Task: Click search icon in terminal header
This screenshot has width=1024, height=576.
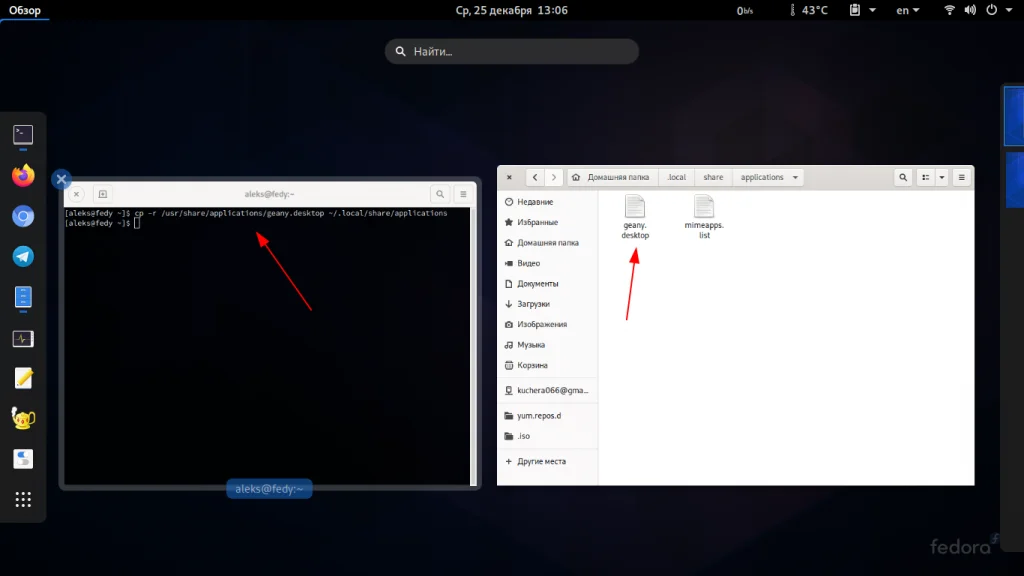Action: coord(440,194)
